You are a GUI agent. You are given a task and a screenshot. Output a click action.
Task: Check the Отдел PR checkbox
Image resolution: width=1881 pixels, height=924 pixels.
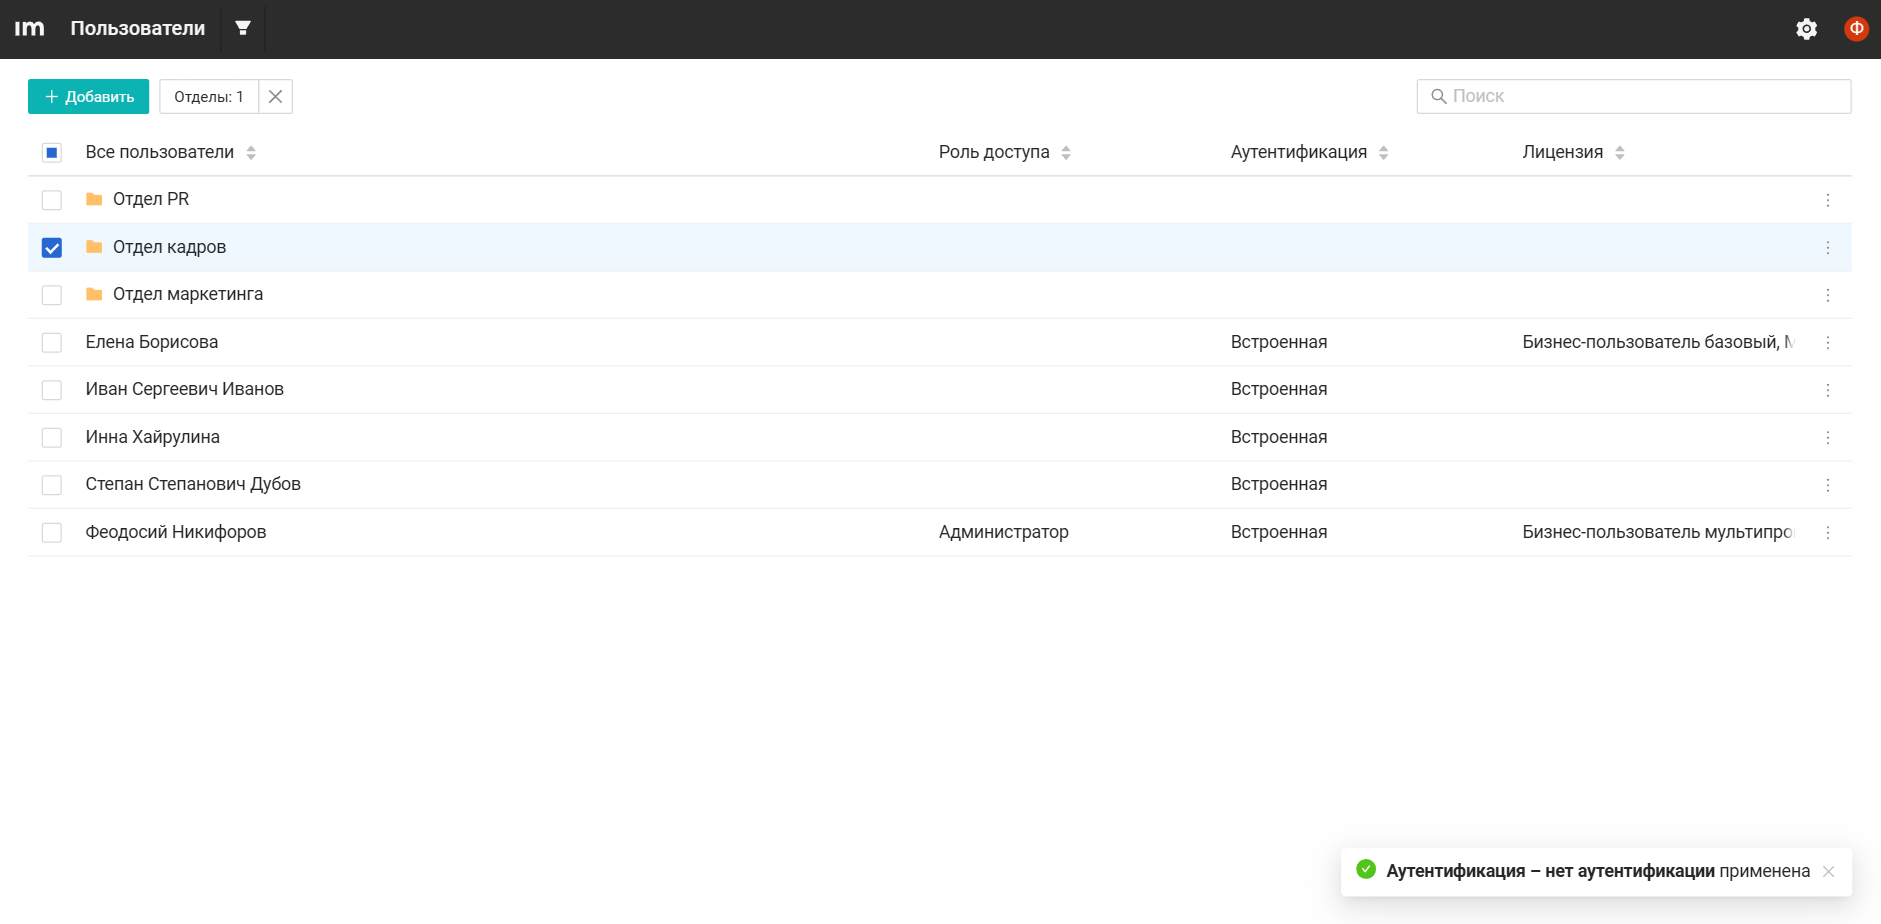point(52,200)
